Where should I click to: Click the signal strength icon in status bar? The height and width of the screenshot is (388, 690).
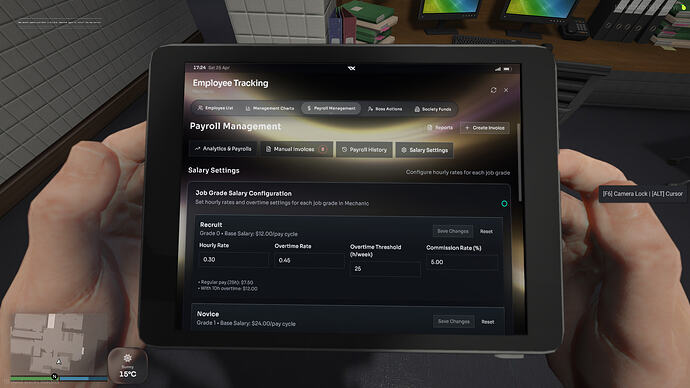[498, 69]
